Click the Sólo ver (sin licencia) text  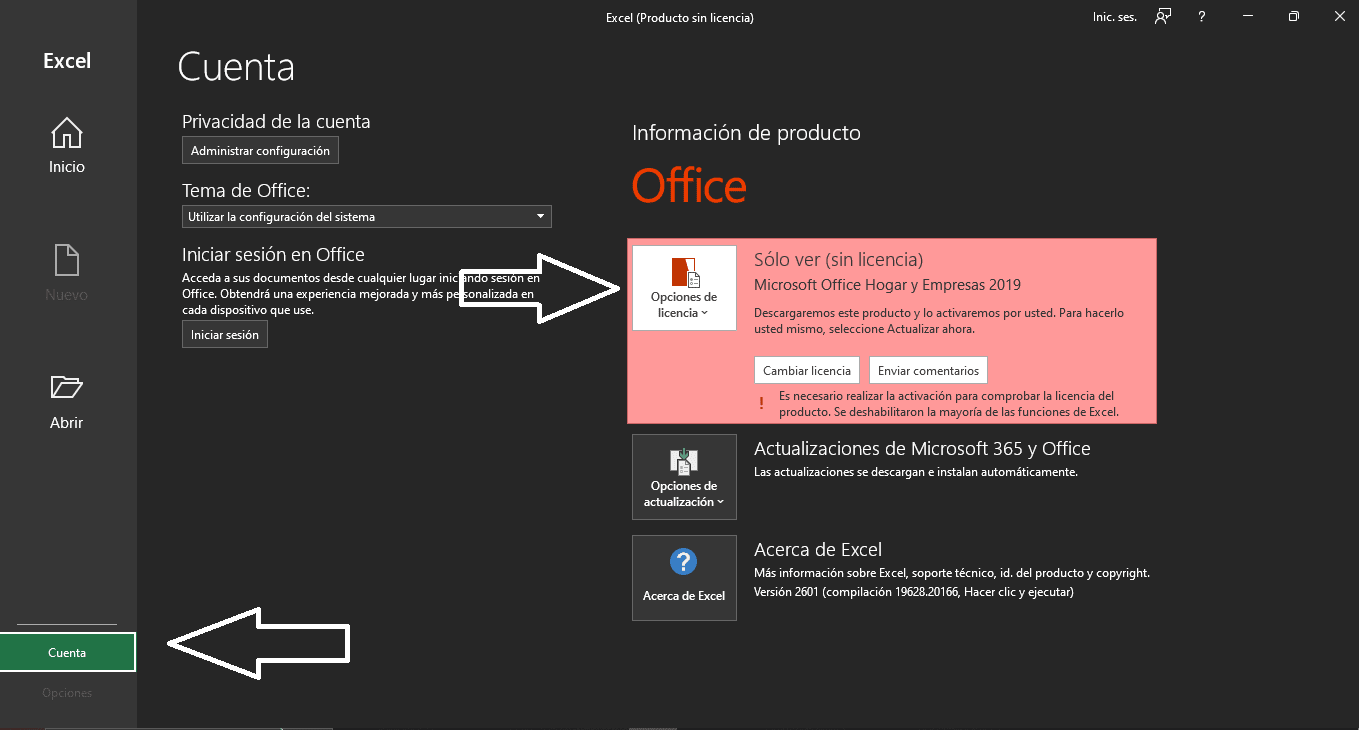click(838, 260)
